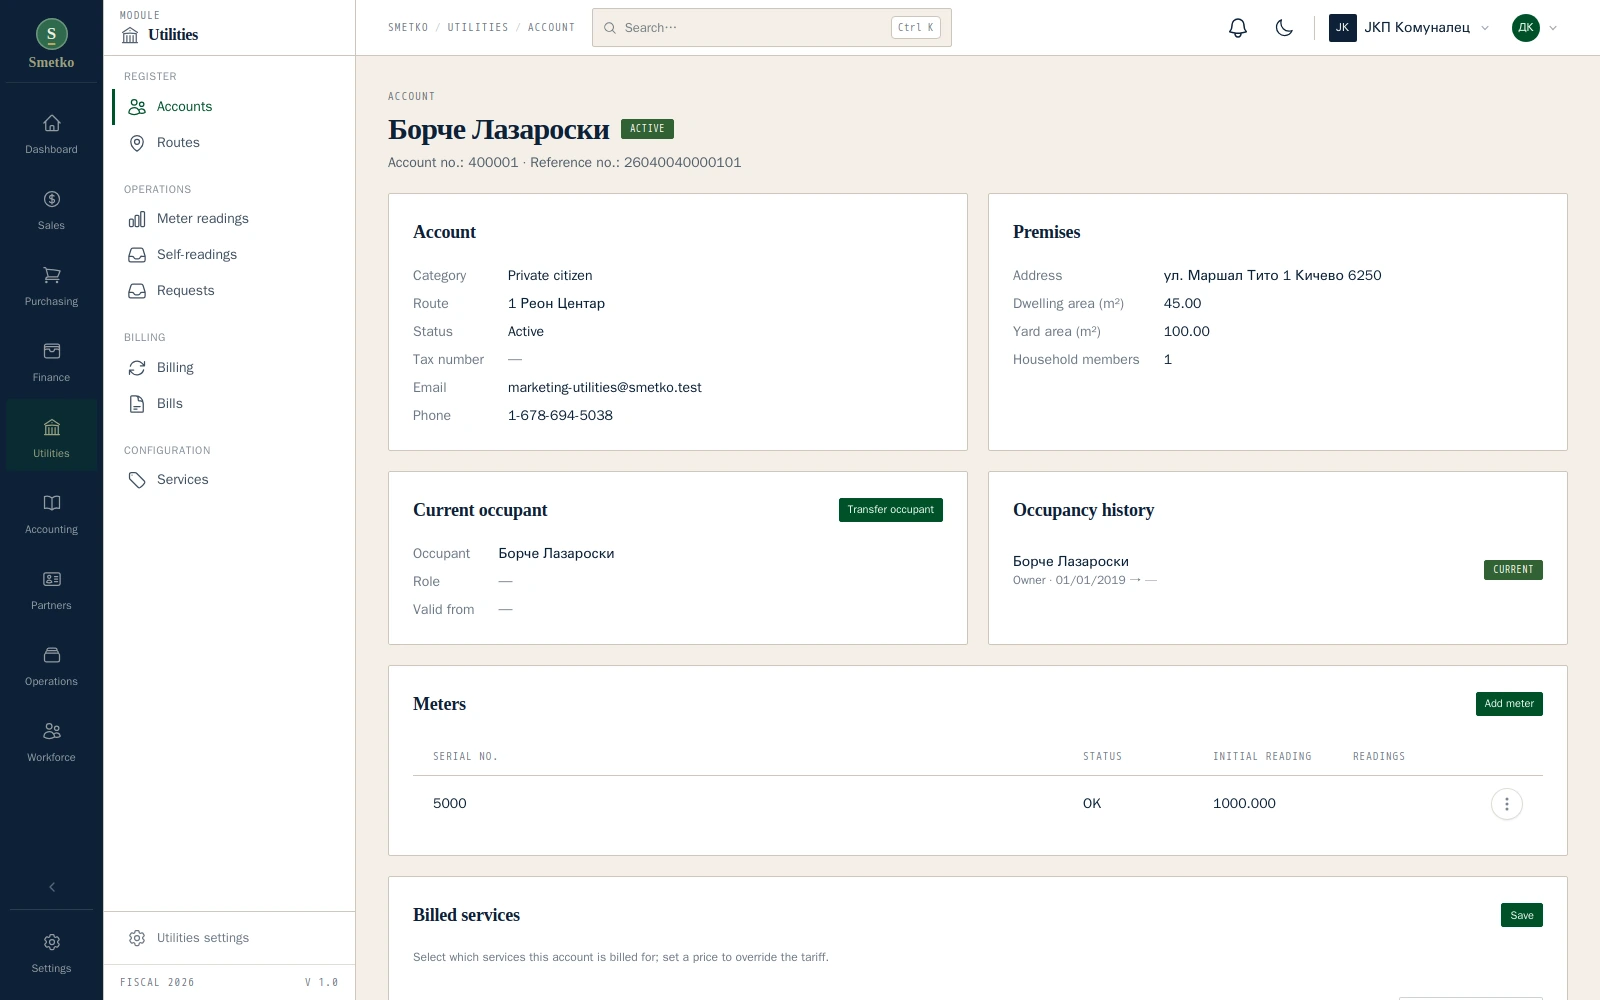Click the ACCOUNT breadcrumb
Image resolution: width=1600 pixels, height=1000 pixels.
[x=551, y=28]
